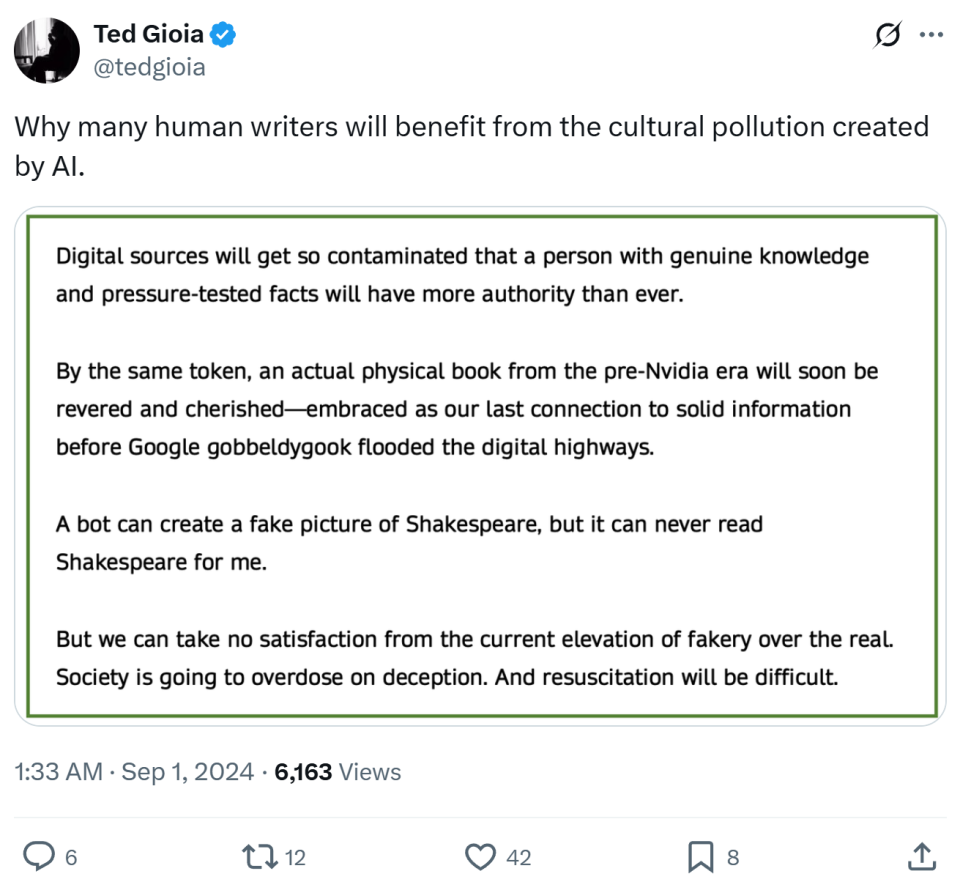Share the post via the share icon
960x882 pixels.
pyautogui.click(x=921, y=855)
